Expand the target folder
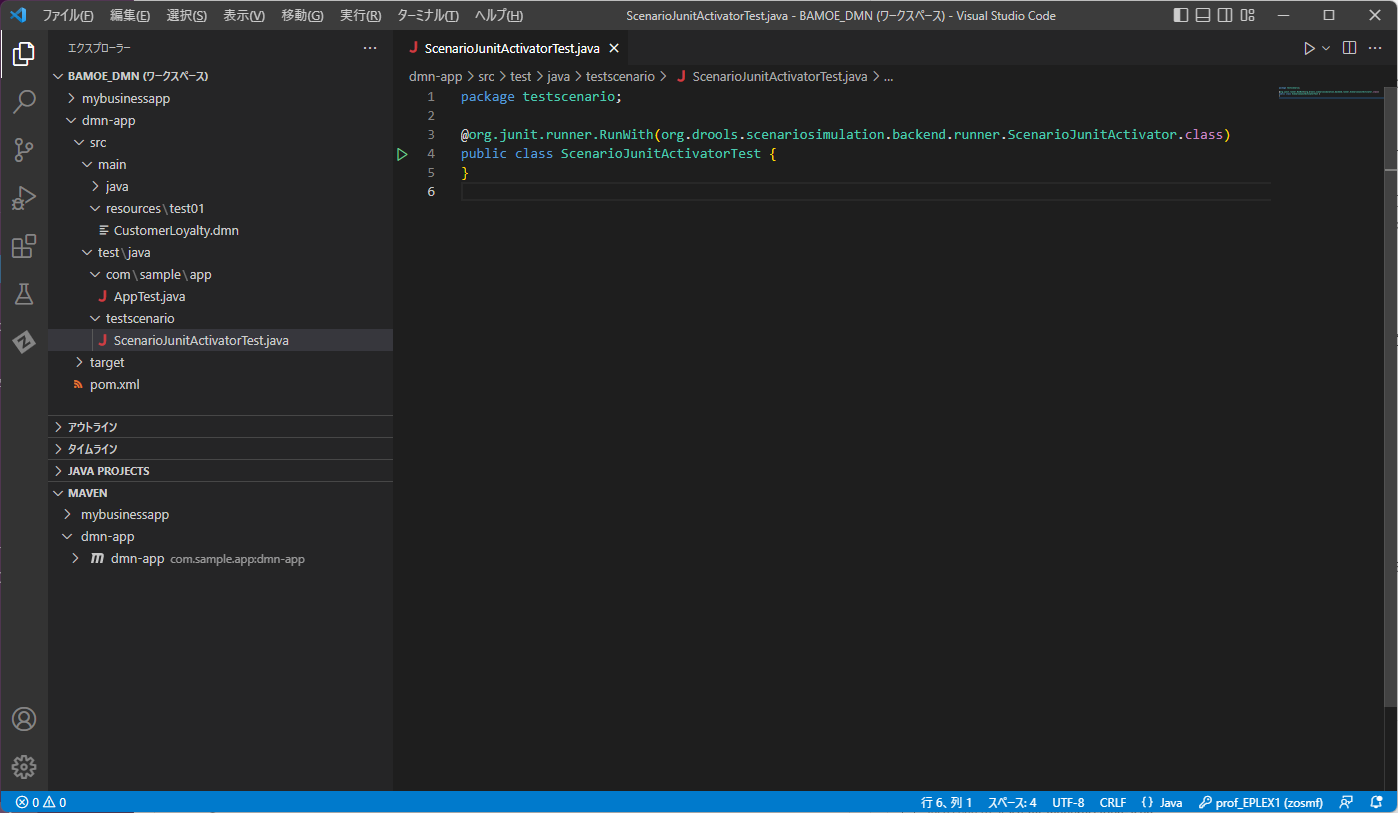This screenshot has height=813, width=1398. coord(220,362)
